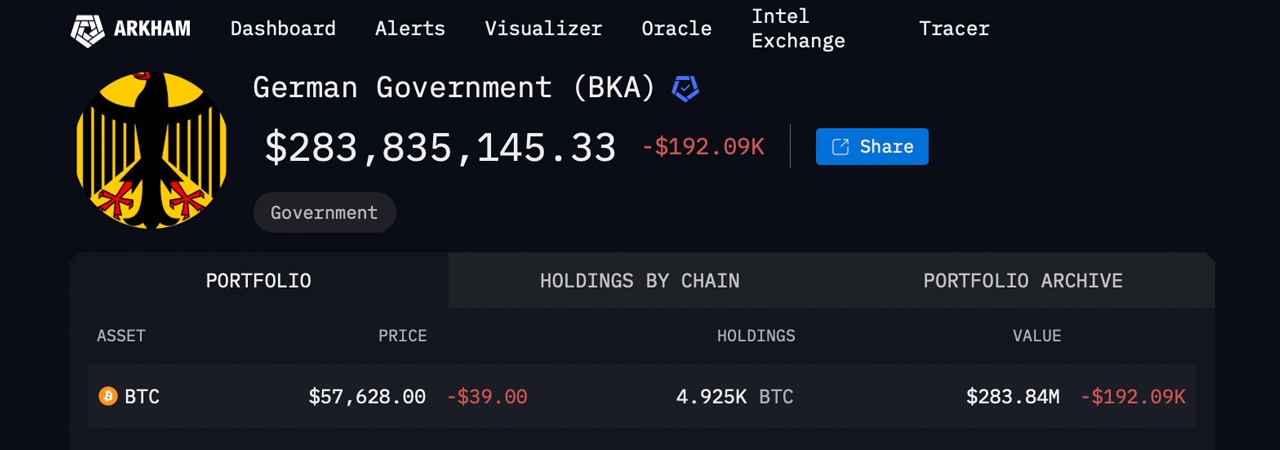The width and height of the screenshot is (1280, 450).
Task: Click the verified badge beside entity name
Action: pos(685,88)
